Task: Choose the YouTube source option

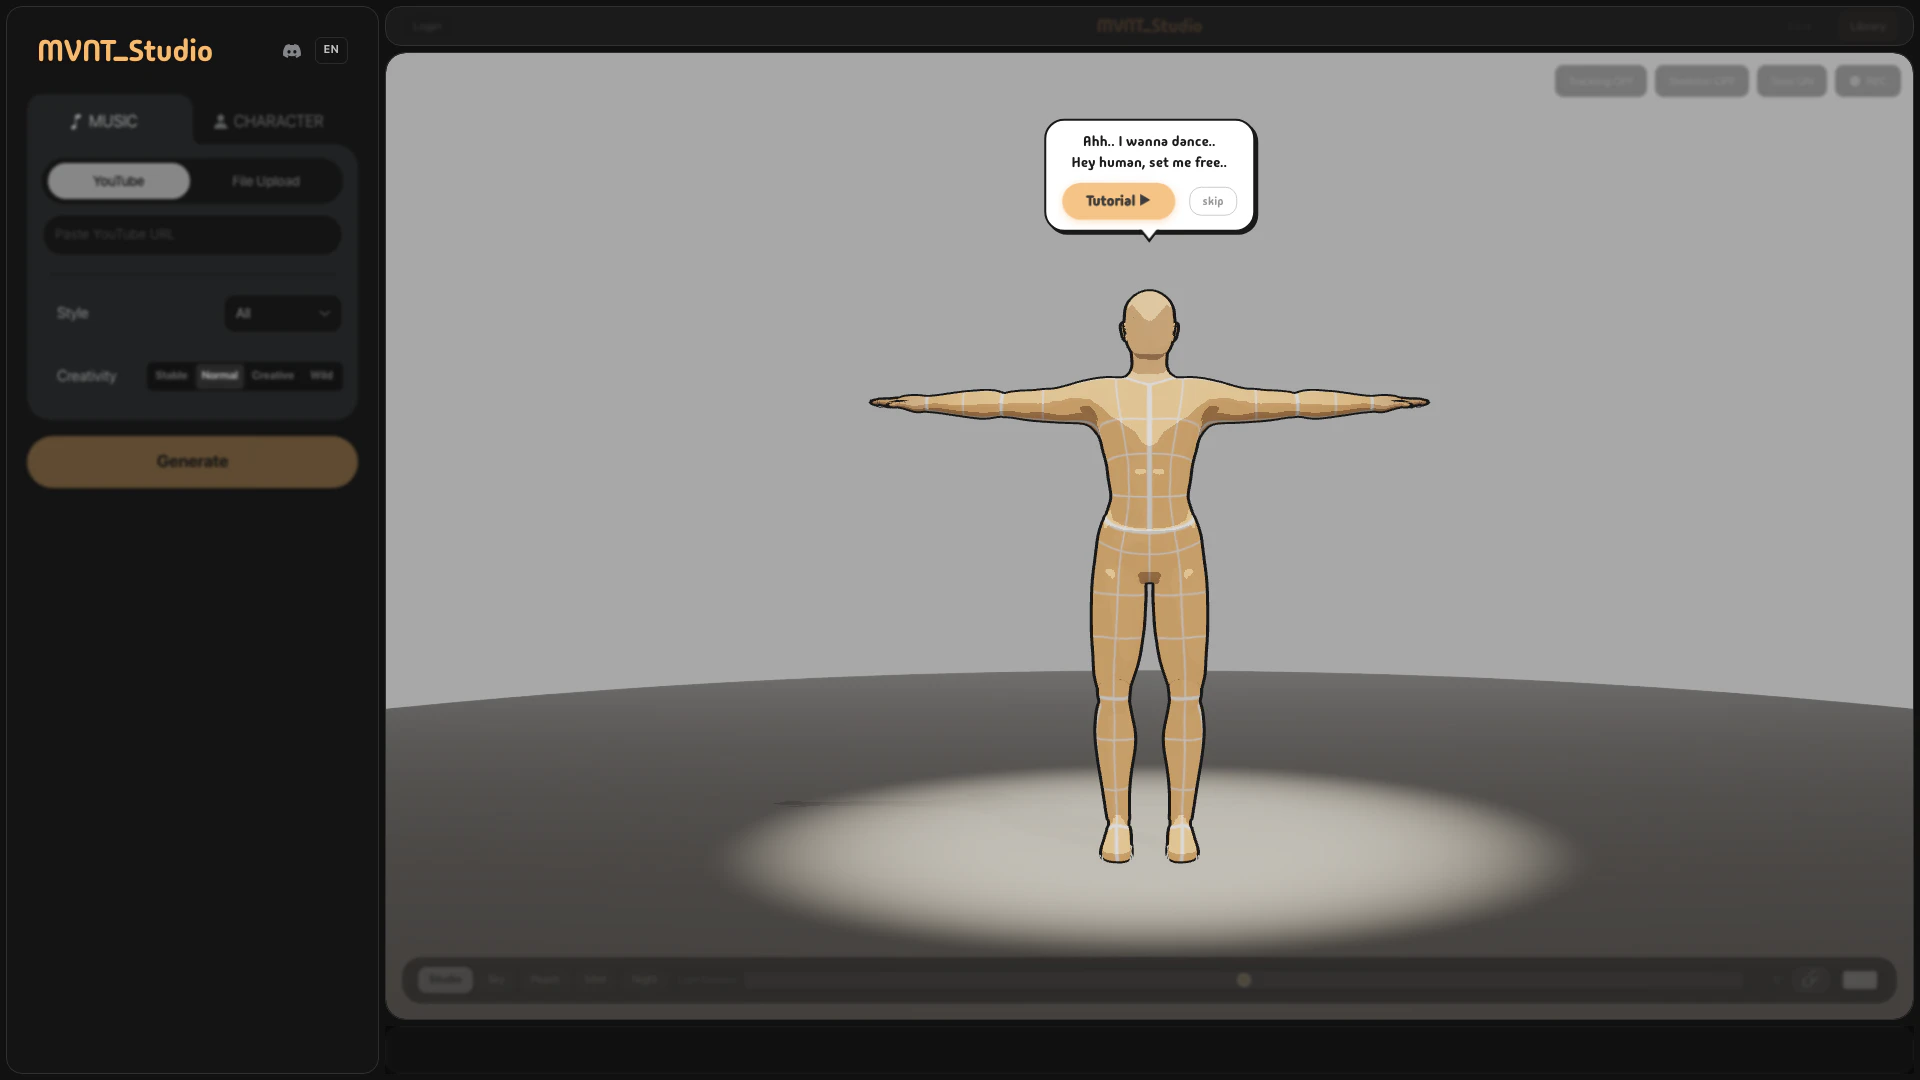Action: click(x=118, y=181)
